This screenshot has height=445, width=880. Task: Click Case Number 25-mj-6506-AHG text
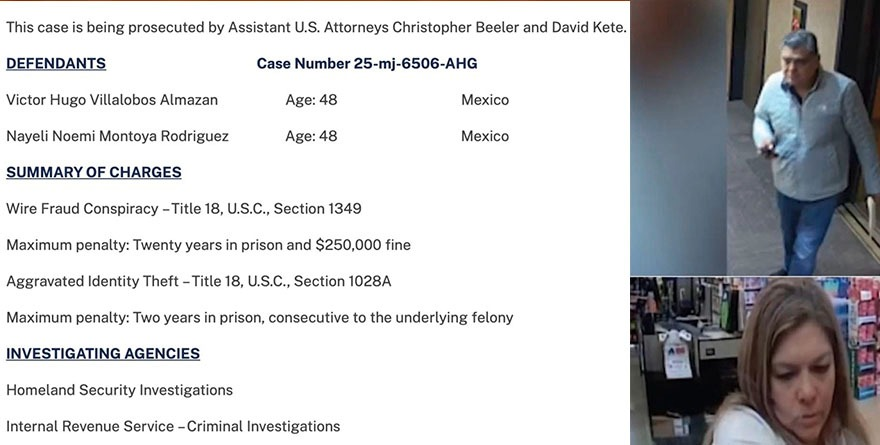click(x=367, y=64)
